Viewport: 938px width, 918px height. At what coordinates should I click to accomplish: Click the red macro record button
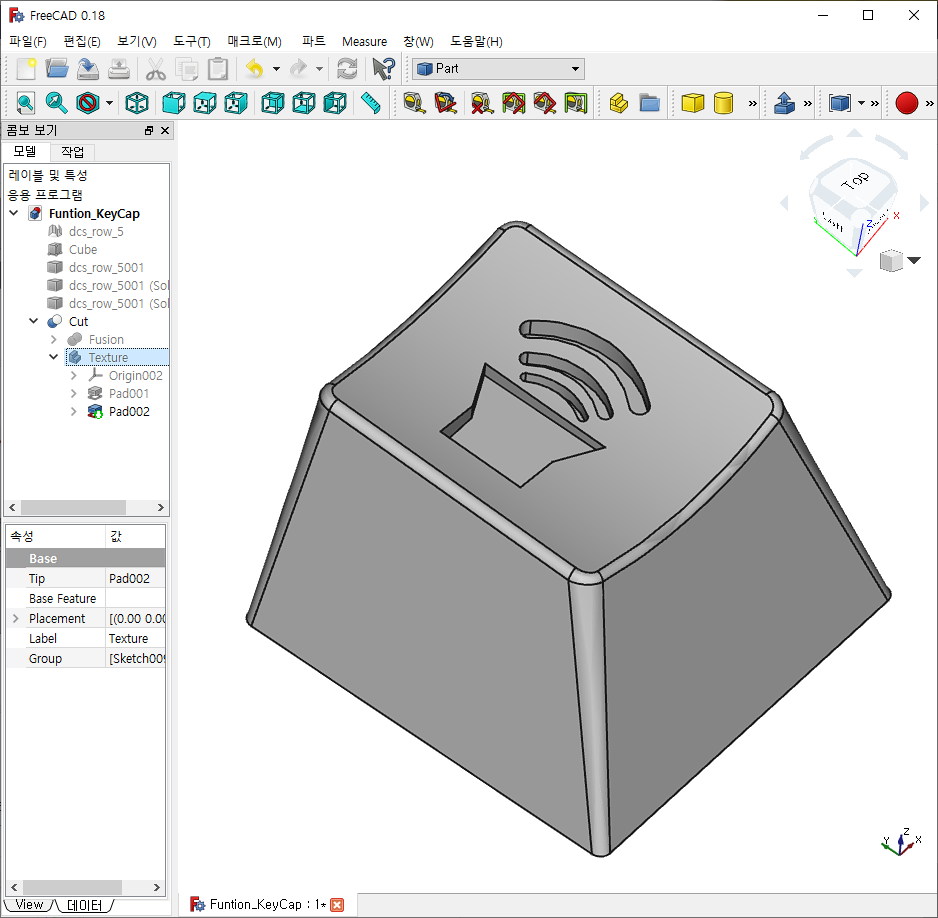906,103
